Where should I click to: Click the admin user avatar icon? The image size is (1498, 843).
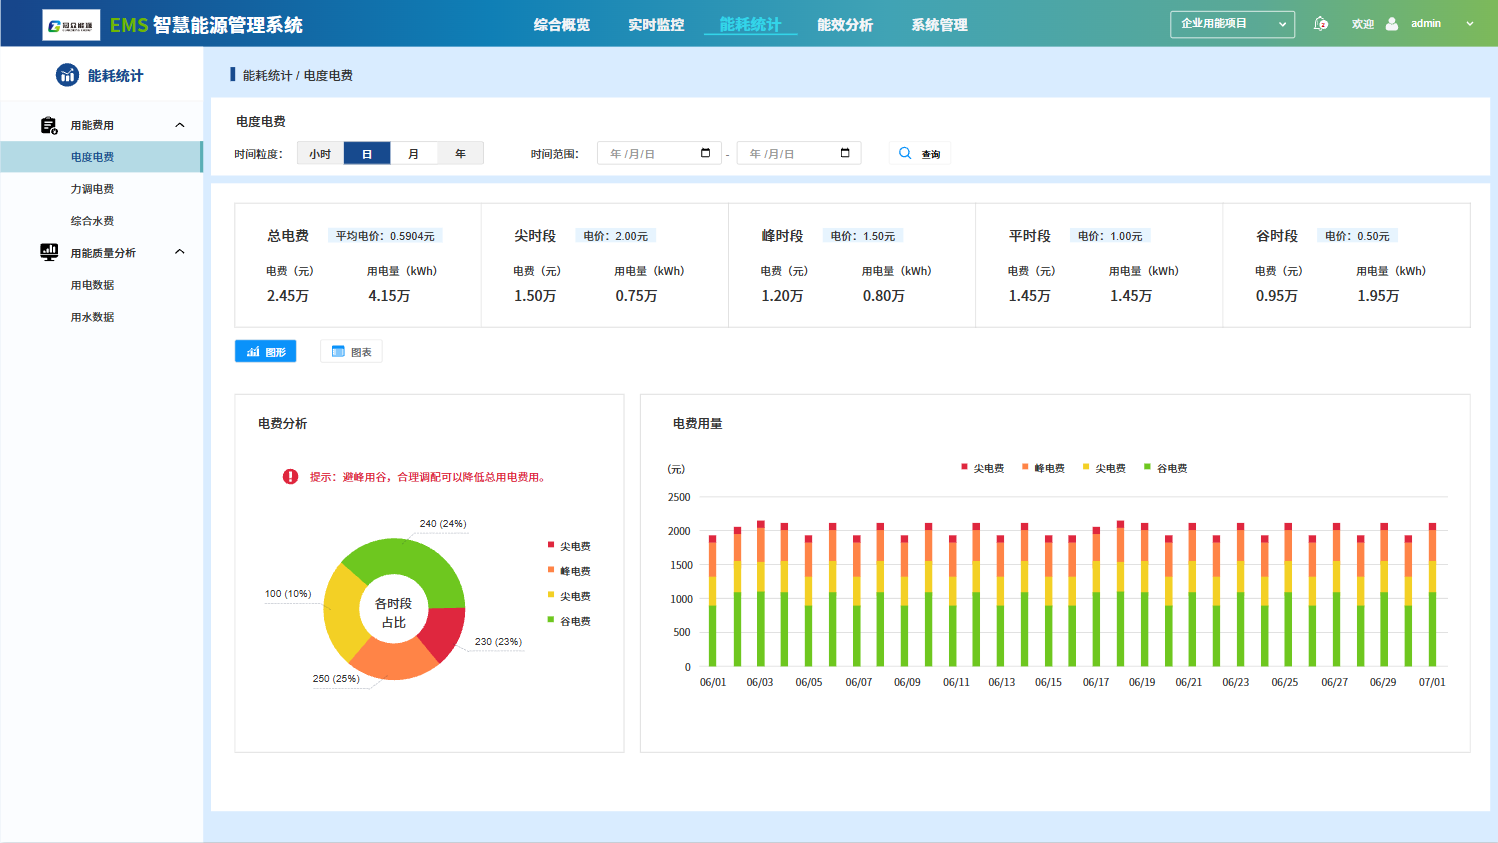1392,24
